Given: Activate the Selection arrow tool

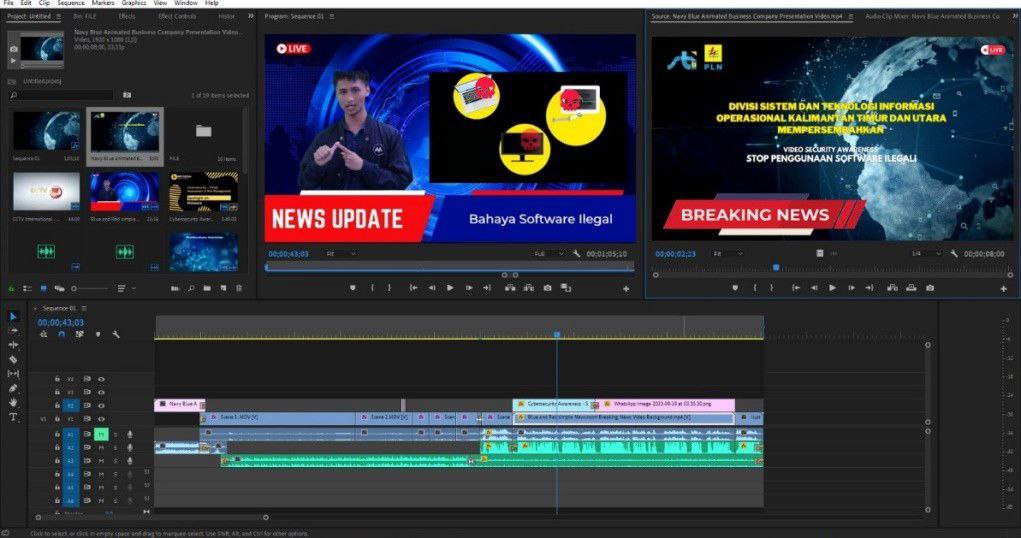Looking at the screenshot, I should tap(13, 317).
